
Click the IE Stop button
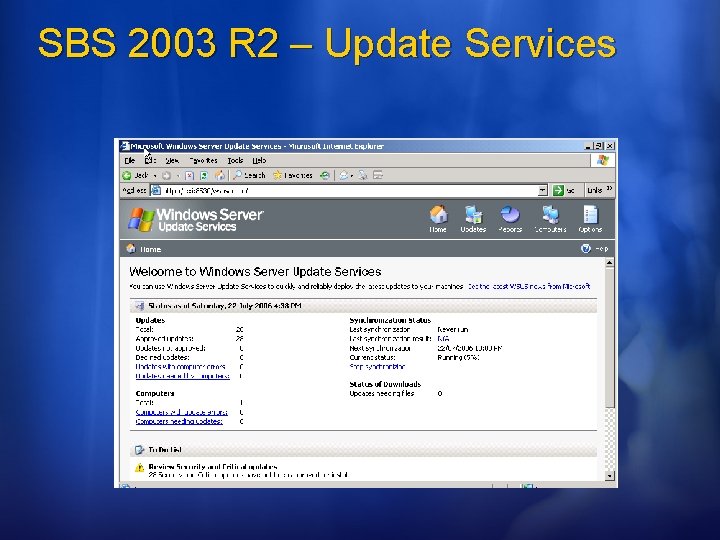189,175
